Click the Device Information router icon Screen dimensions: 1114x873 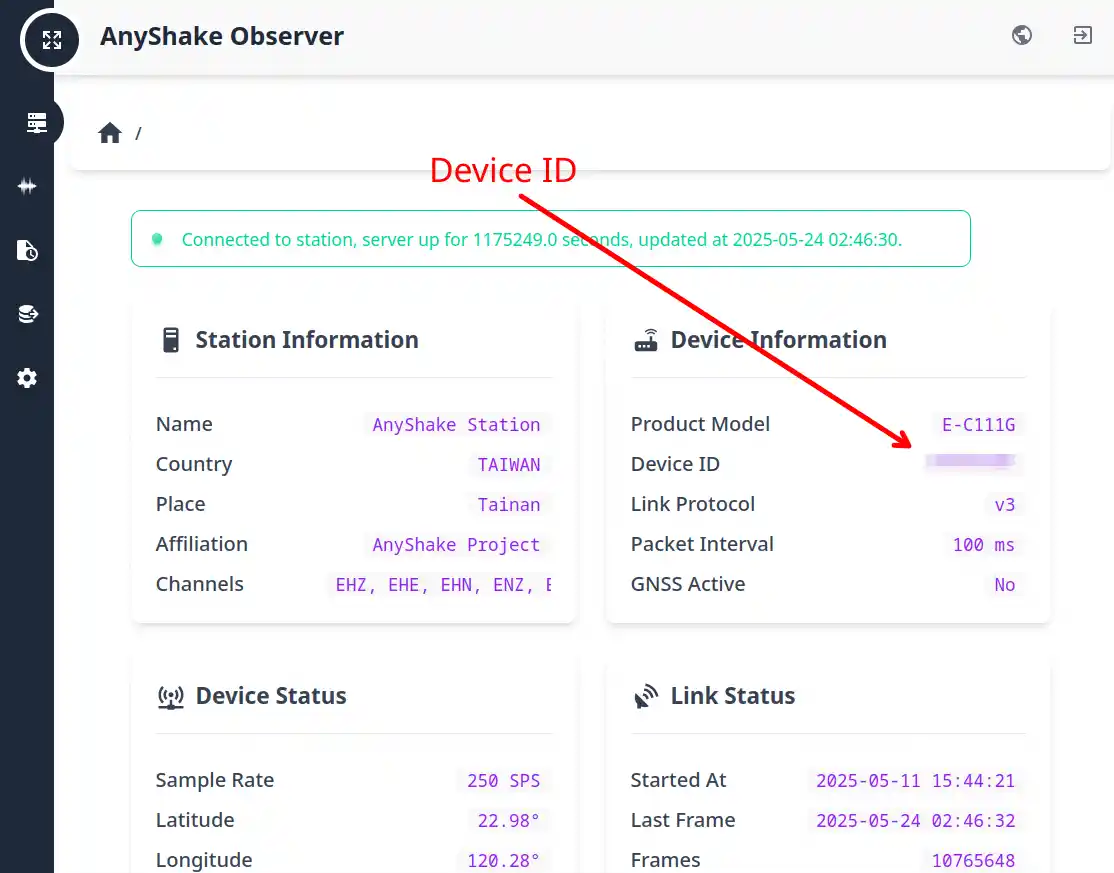pyautogui.click(x=646, y=340)
